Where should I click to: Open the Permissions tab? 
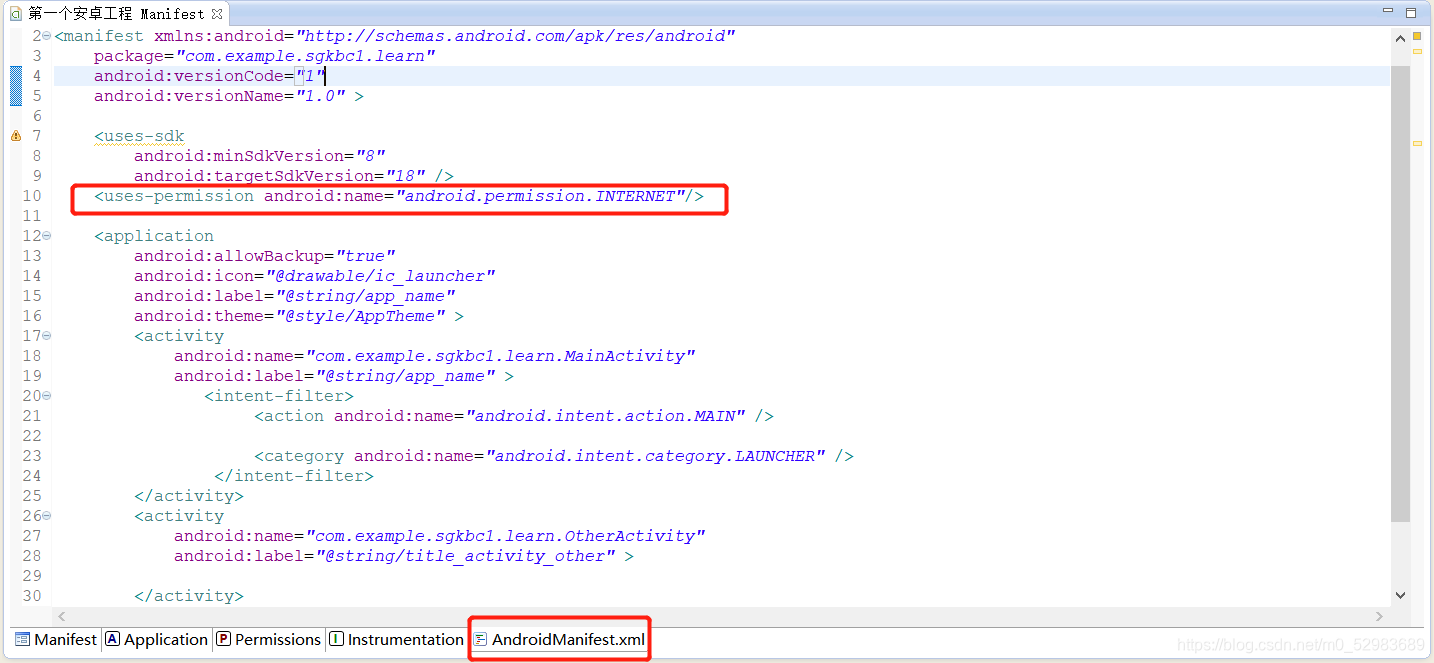(268, 639)
